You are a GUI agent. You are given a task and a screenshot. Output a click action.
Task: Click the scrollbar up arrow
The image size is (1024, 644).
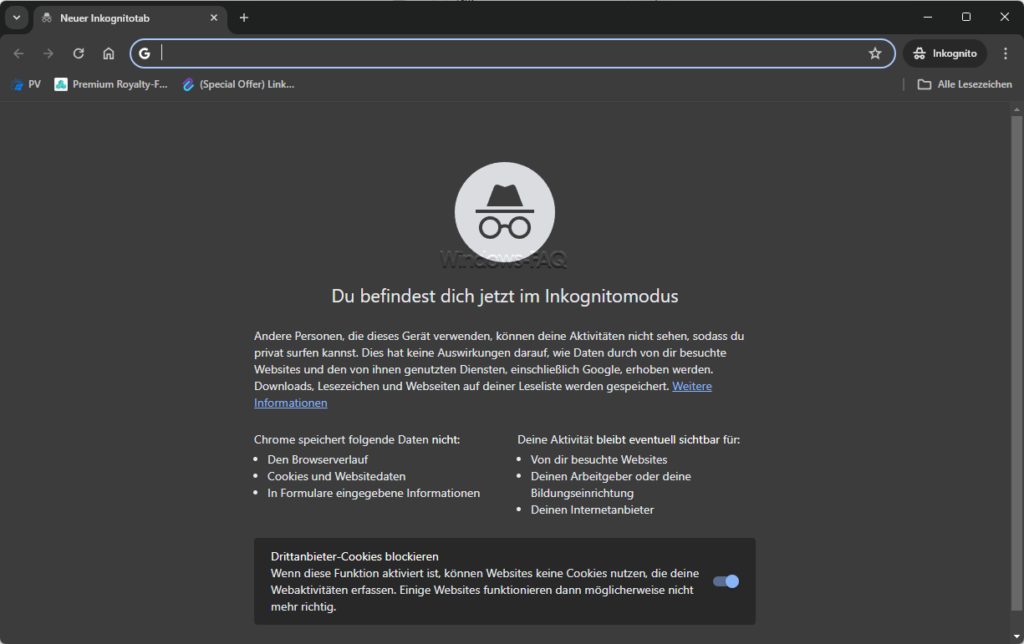click(x=1016, y=110)
